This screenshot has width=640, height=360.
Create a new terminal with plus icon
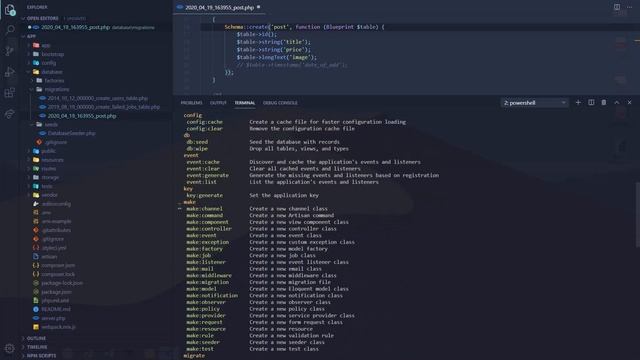pyautogui.click(x=578, y=102)
